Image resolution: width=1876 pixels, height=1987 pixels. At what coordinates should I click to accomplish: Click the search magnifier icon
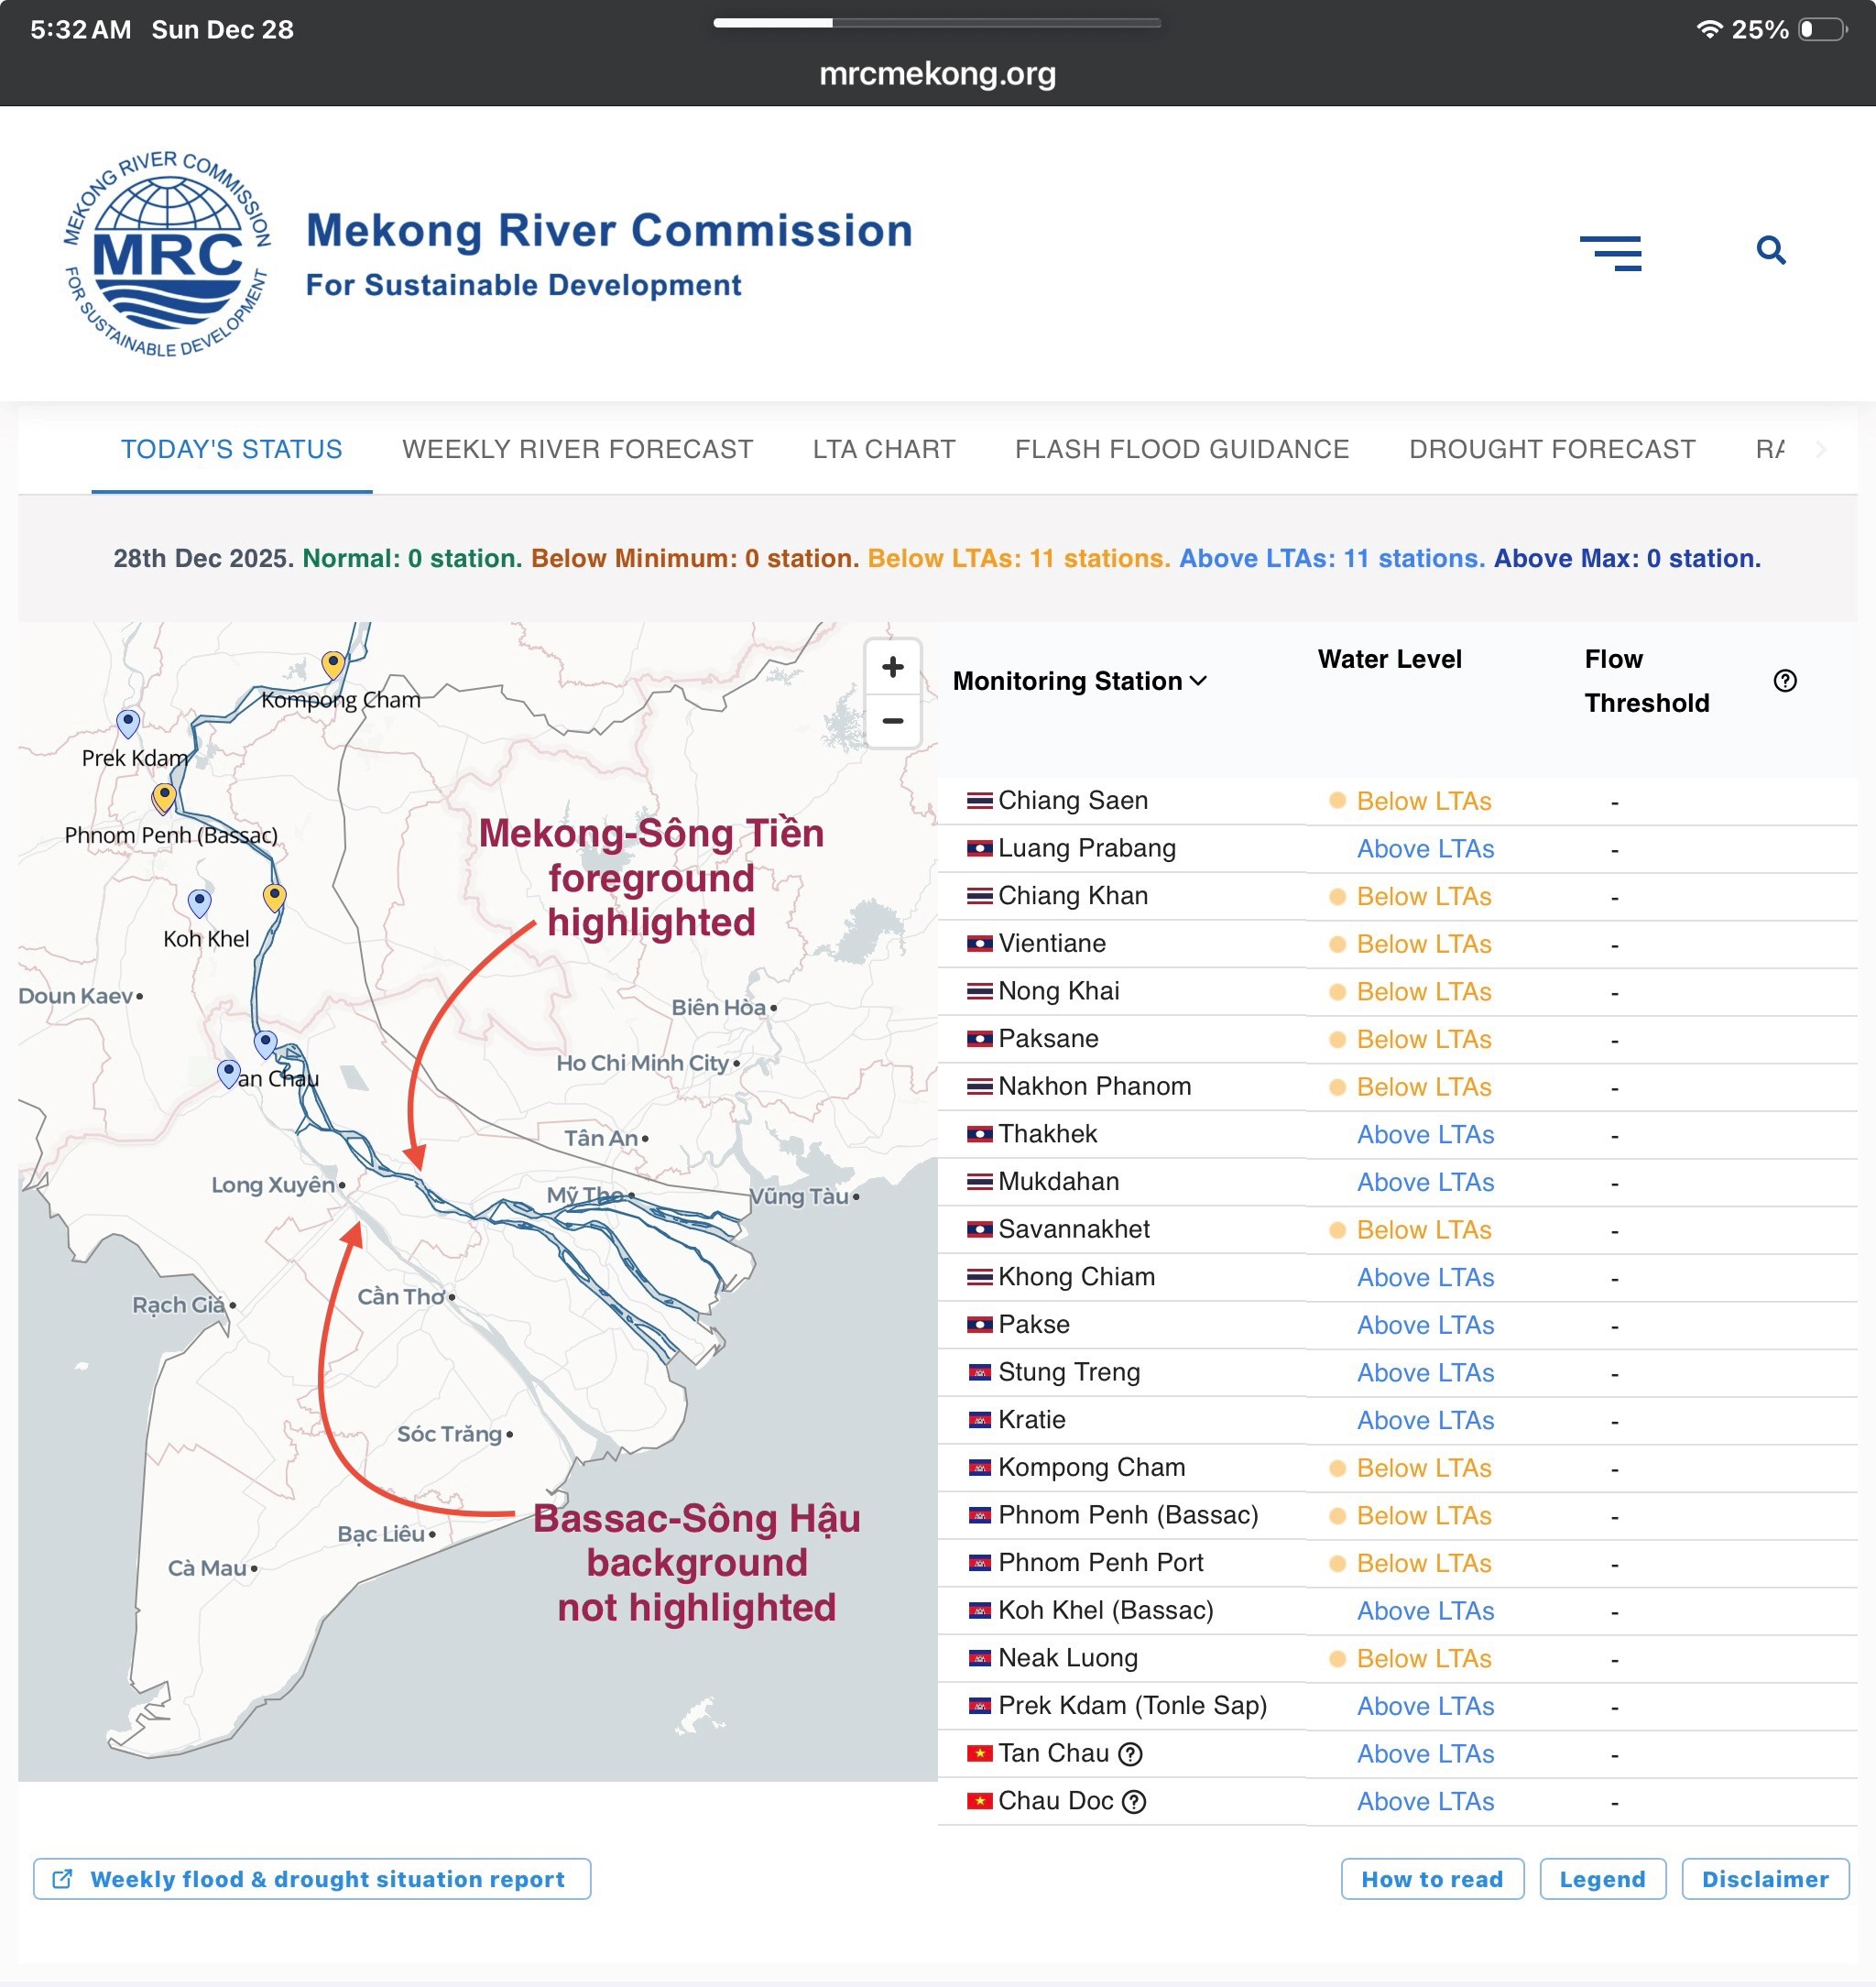click(1770, 250)
